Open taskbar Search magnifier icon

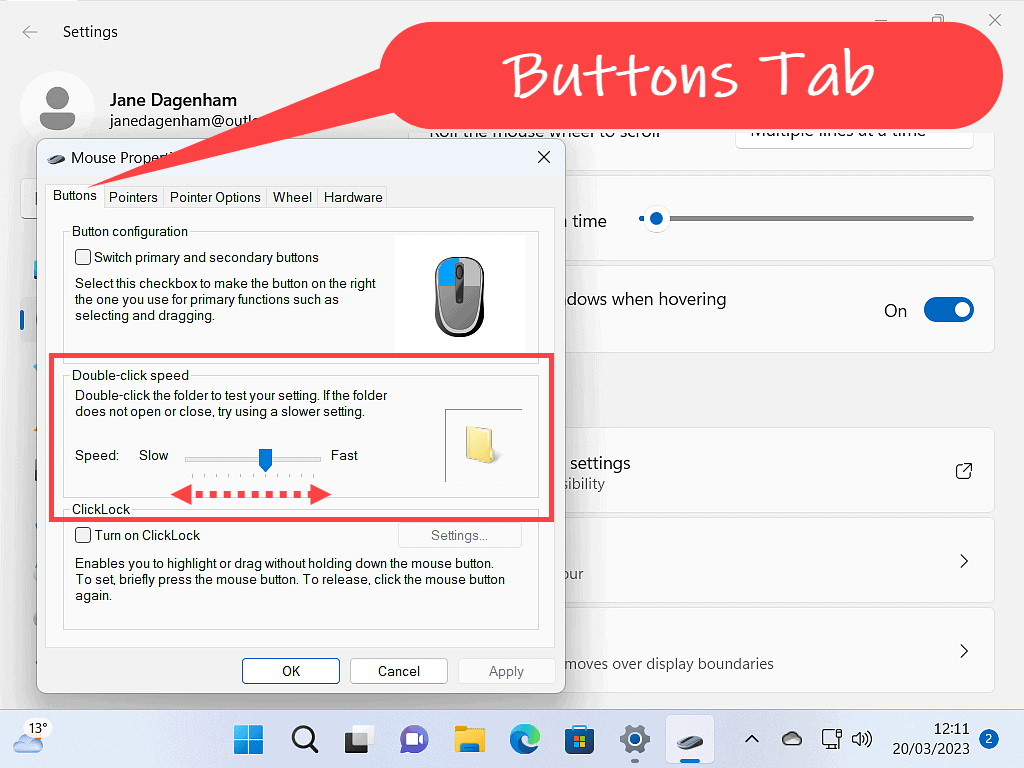[x=304, y=740]
